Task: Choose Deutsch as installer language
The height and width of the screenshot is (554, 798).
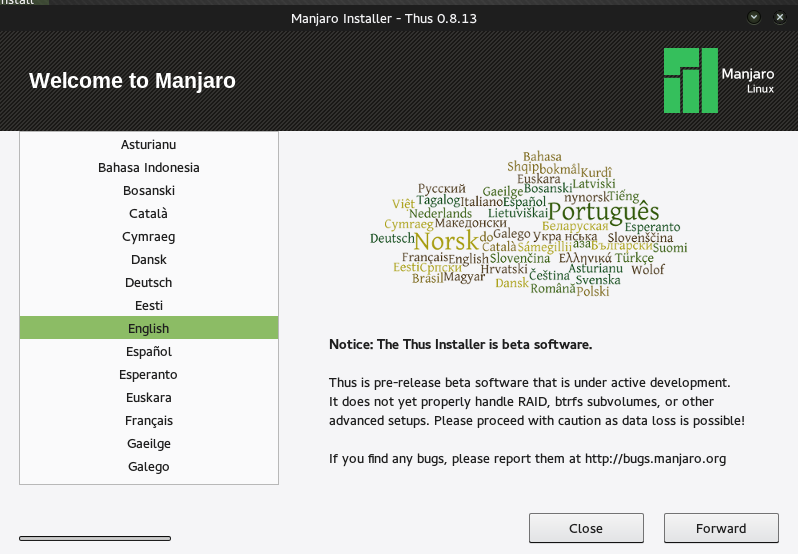Action: tap(149, 282)
